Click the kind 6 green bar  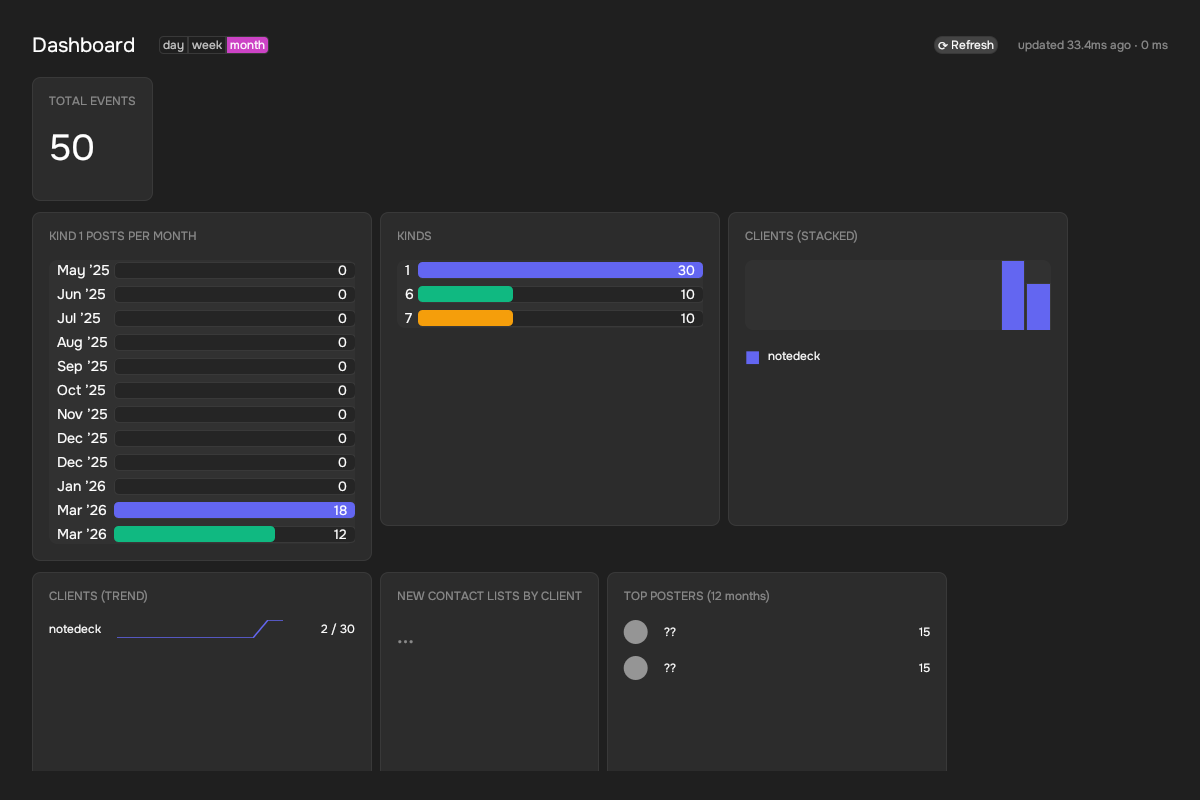pos(465,294)
